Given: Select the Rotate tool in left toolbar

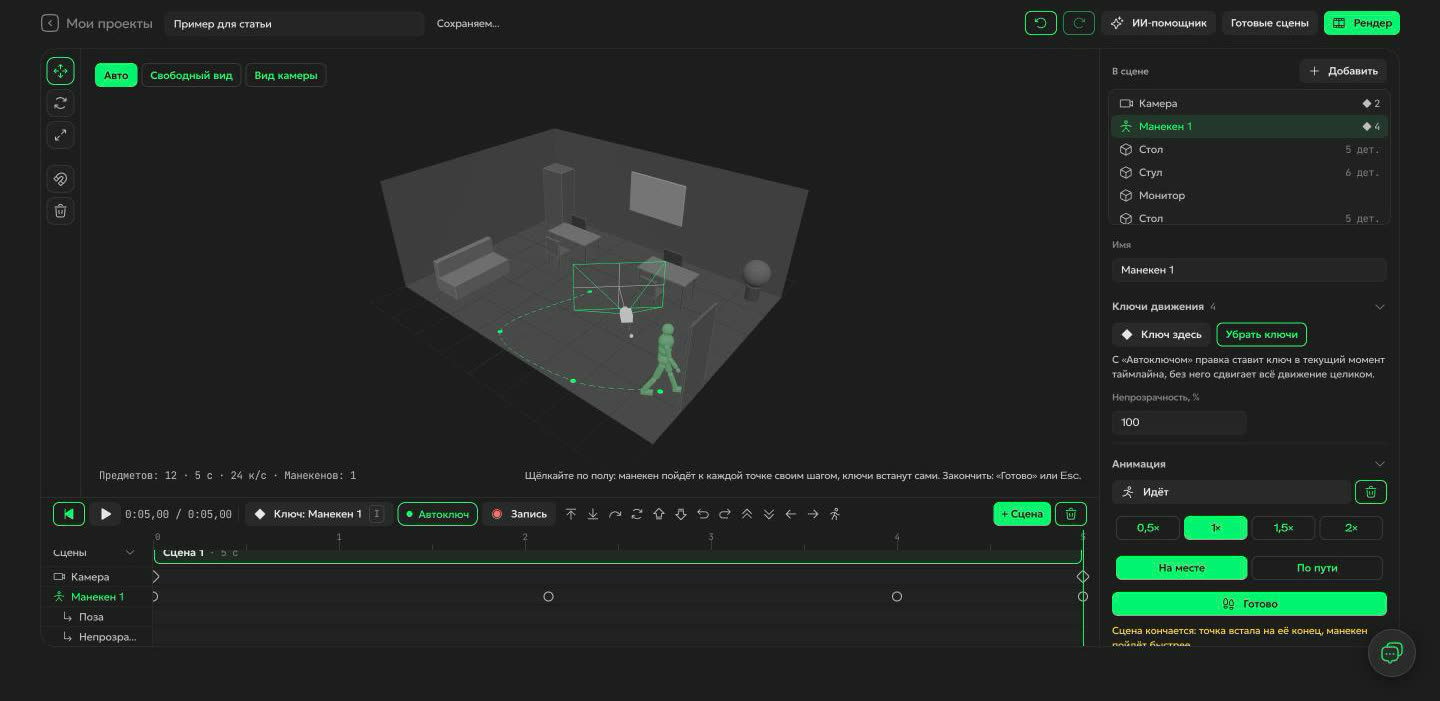Looking at the screenshot, I should [60, 103].
